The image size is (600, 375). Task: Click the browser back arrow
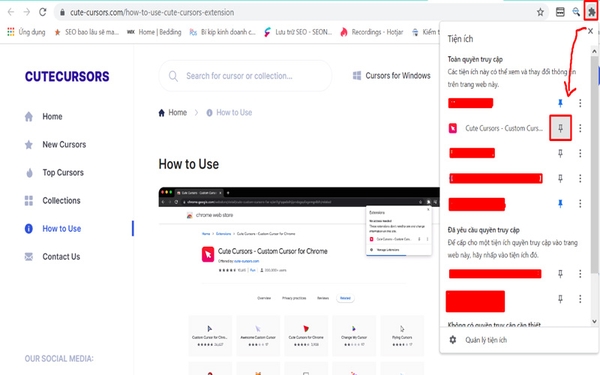tap(11, 12)
